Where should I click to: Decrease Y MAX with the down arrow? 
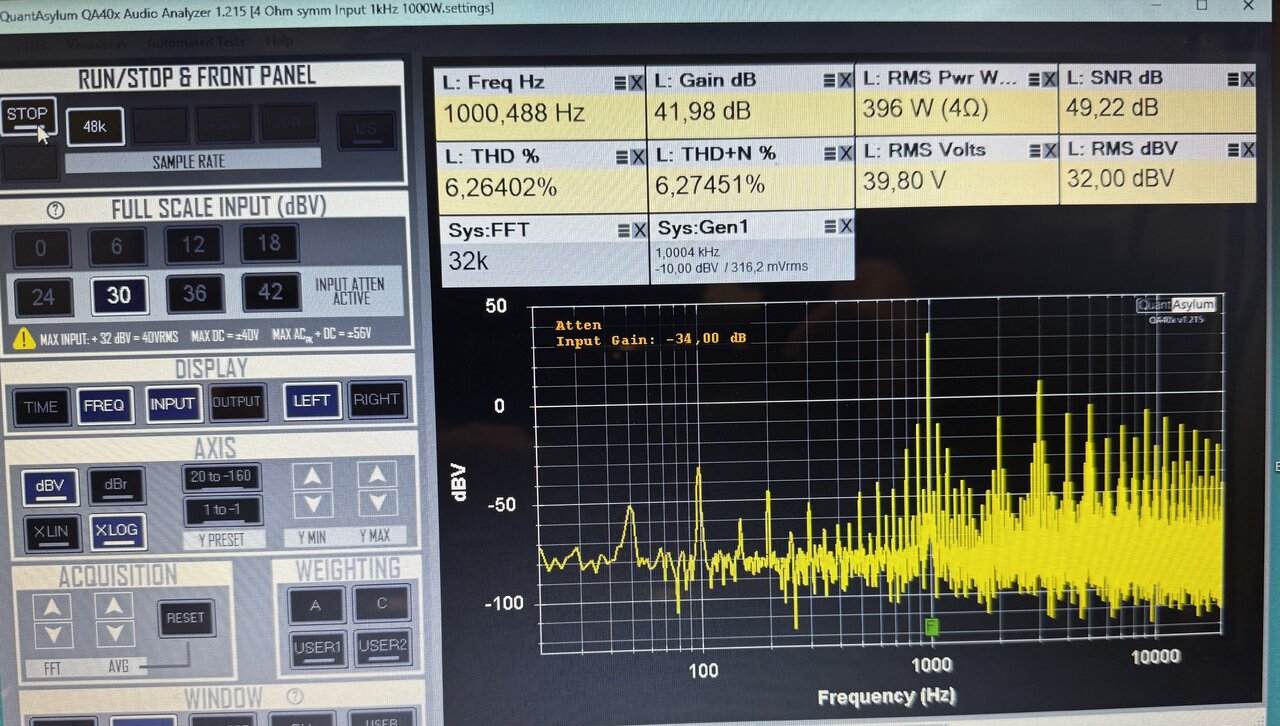pos(378,504)
